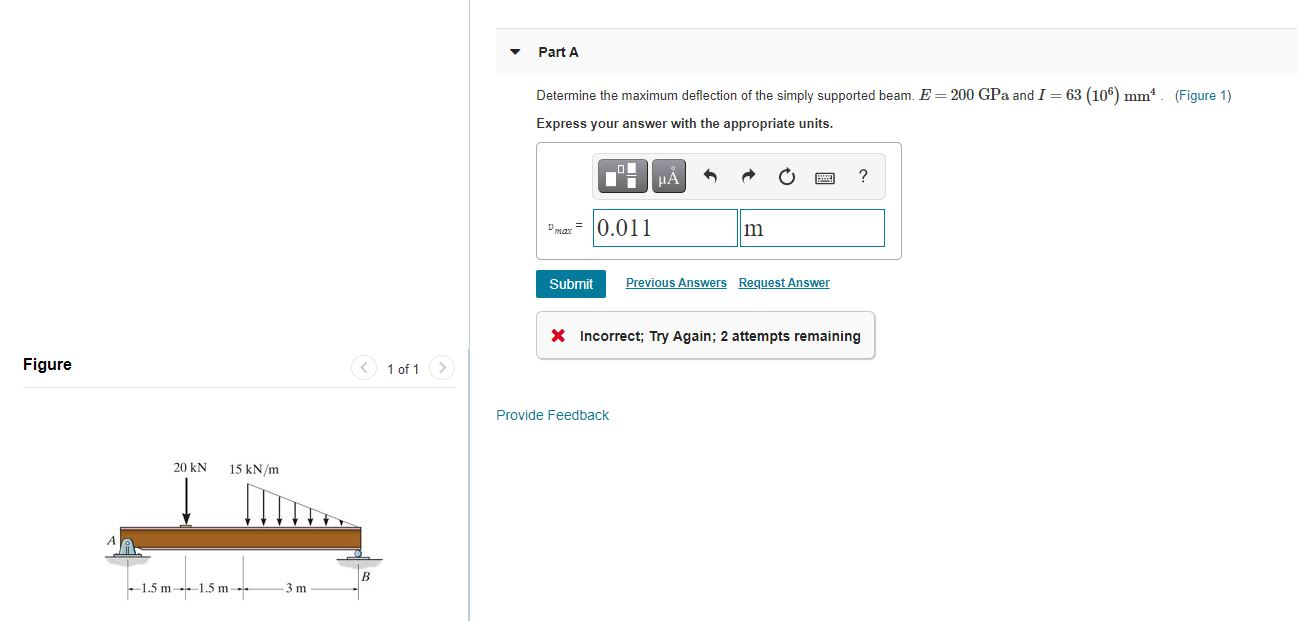
Task: Collapse the Part A section
Action: 513,51
